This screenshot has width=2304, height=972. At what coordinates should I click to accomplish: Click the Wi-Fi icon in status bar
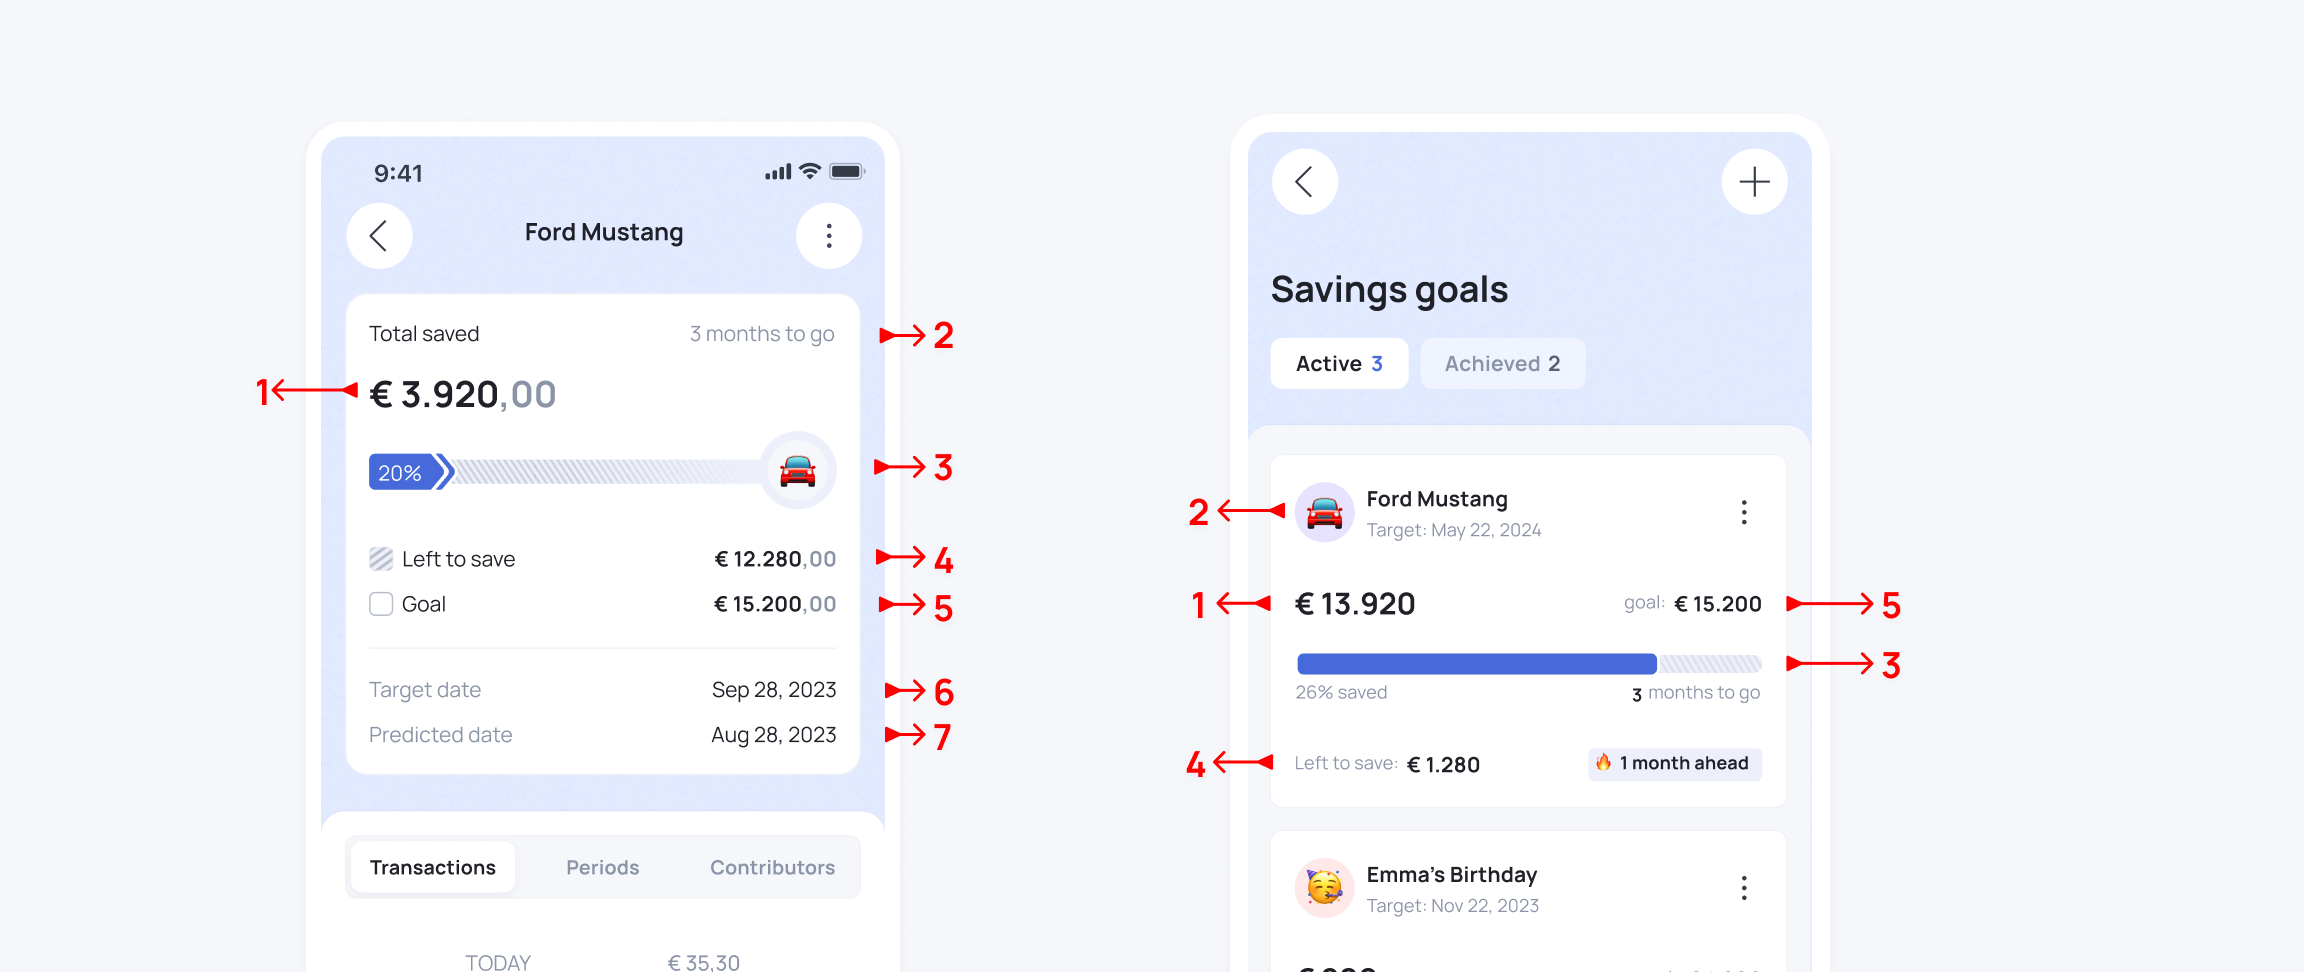tap(810, 171)
